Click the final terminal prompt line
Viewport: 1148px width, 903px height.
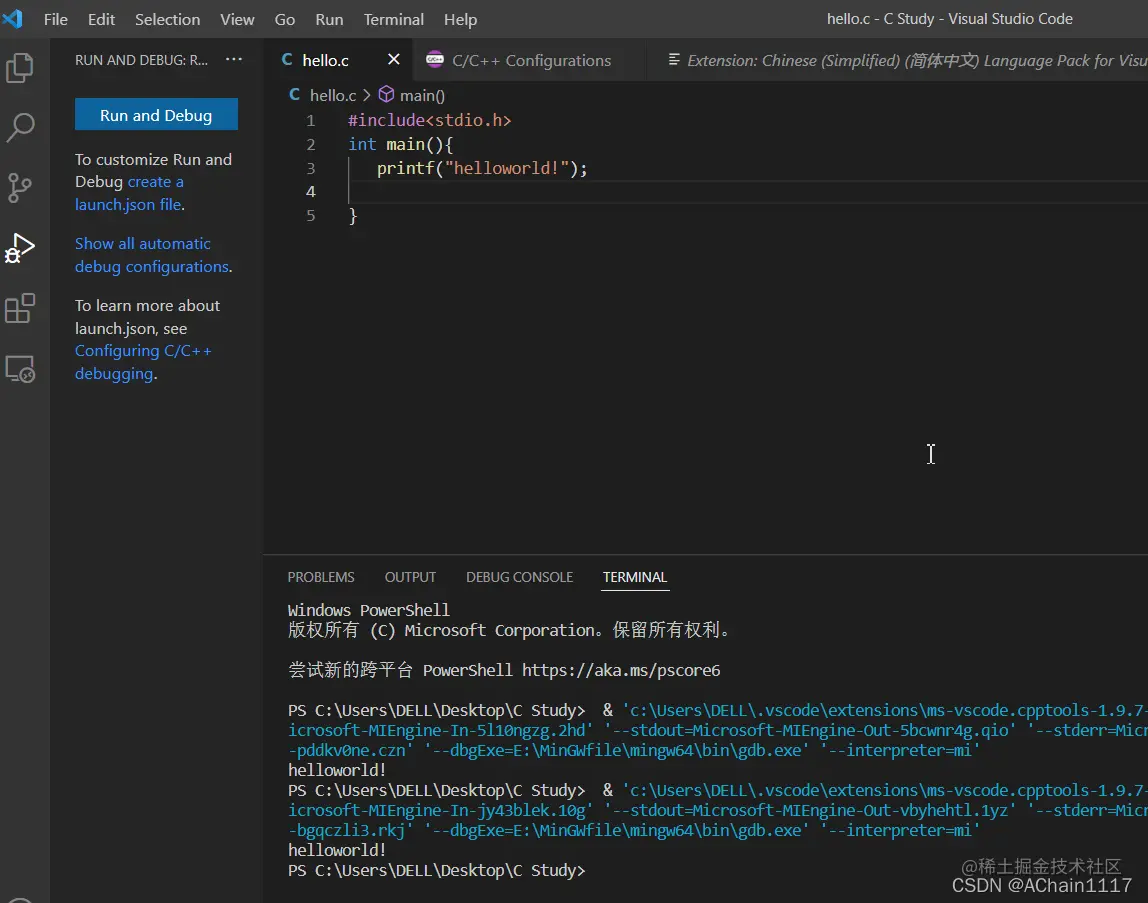436,870
